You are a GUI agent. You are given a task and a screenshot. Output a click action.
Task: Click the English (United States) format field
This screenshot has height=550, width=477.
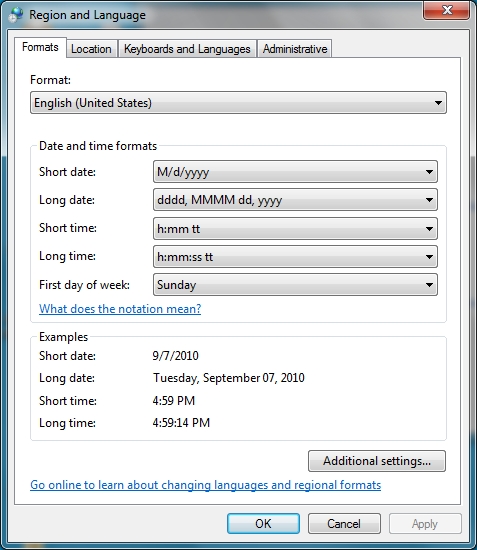(x=238, y=103)
